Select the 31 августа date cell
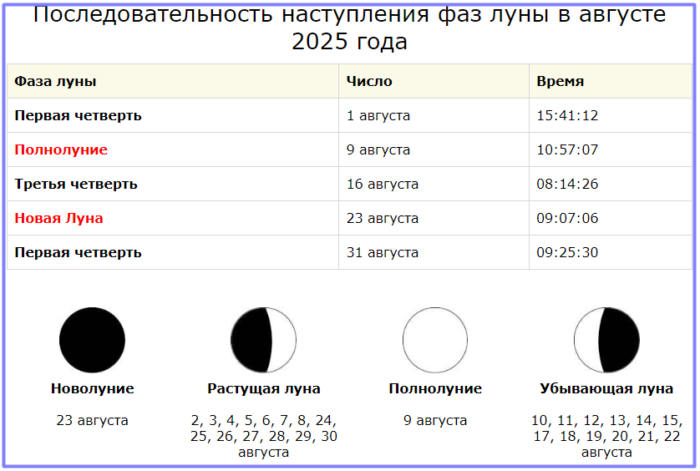Screen dimensions: 700x471 click(382, 252)
